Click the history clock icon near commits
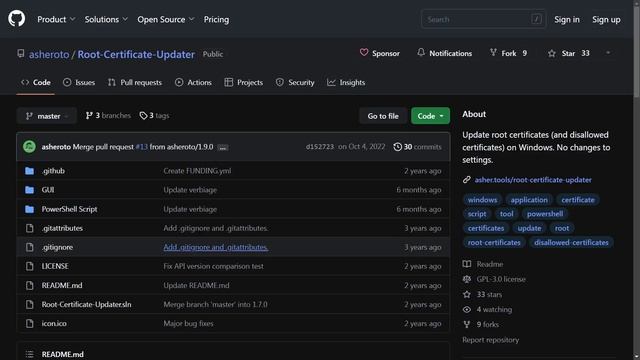 (x=397, y=147)
